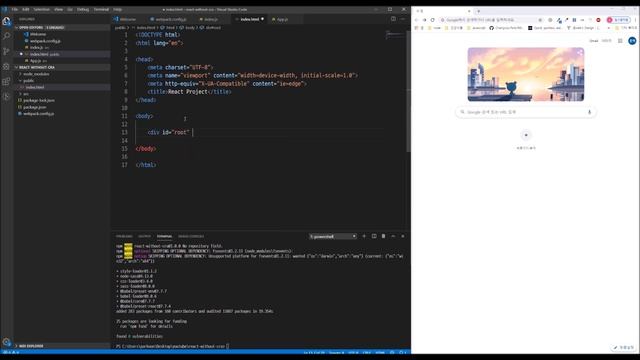
Task: Open the File menu
Action: coord(15,9)
